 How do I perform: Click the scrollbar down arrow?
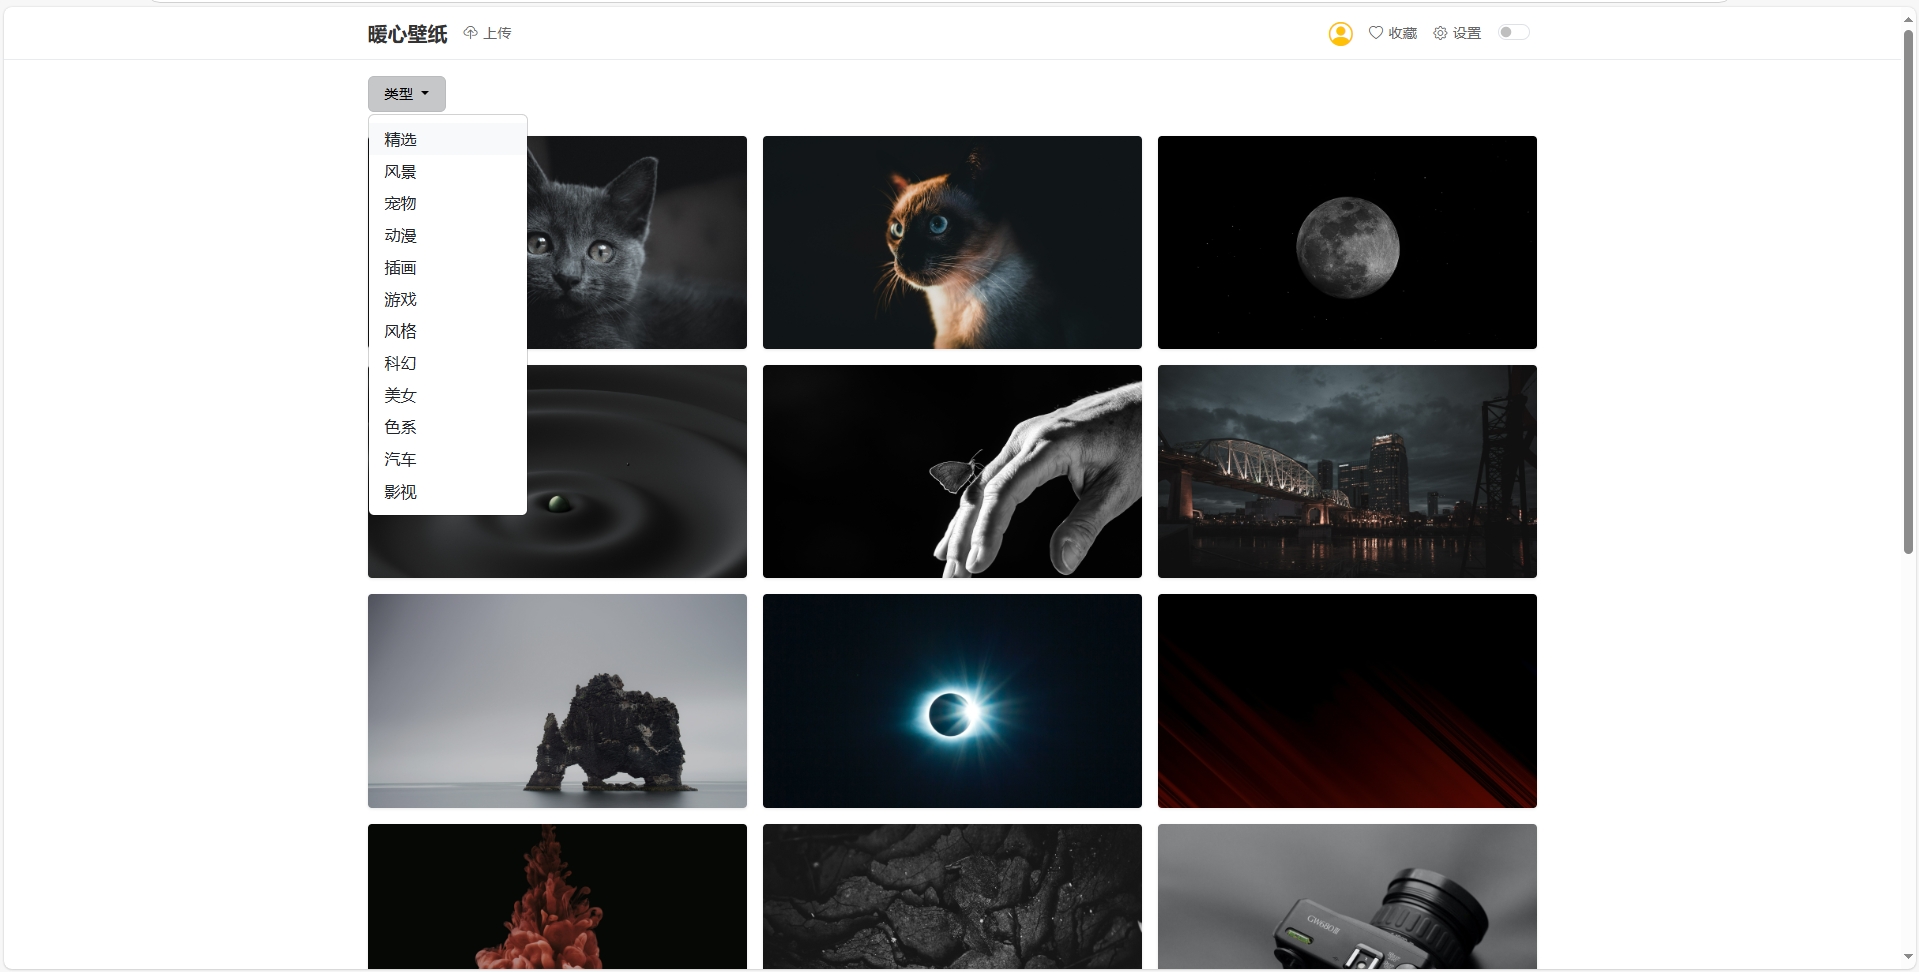[1908, 957]
